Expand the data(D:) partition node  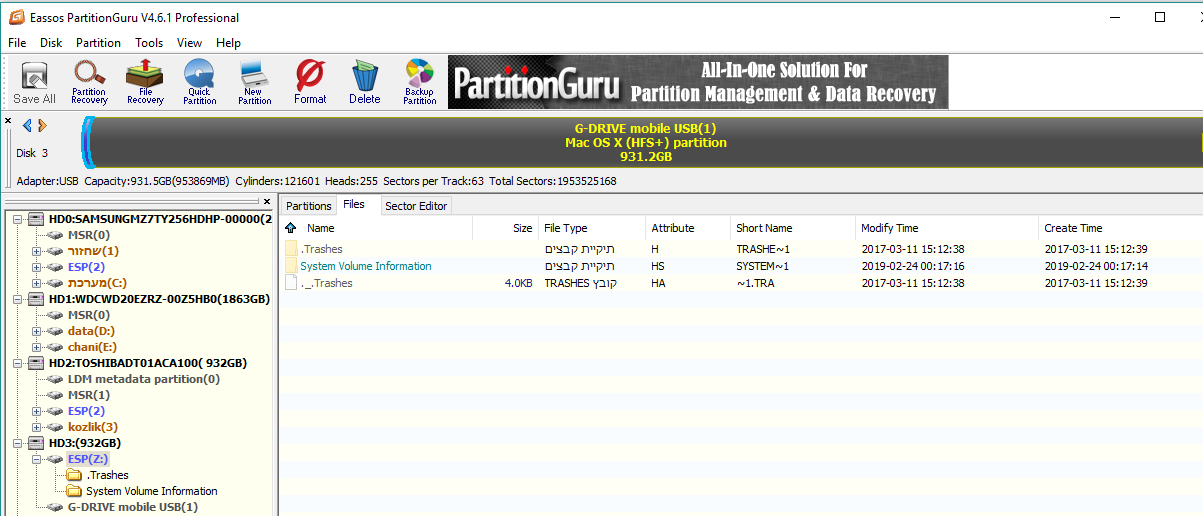tap(37, 331)
